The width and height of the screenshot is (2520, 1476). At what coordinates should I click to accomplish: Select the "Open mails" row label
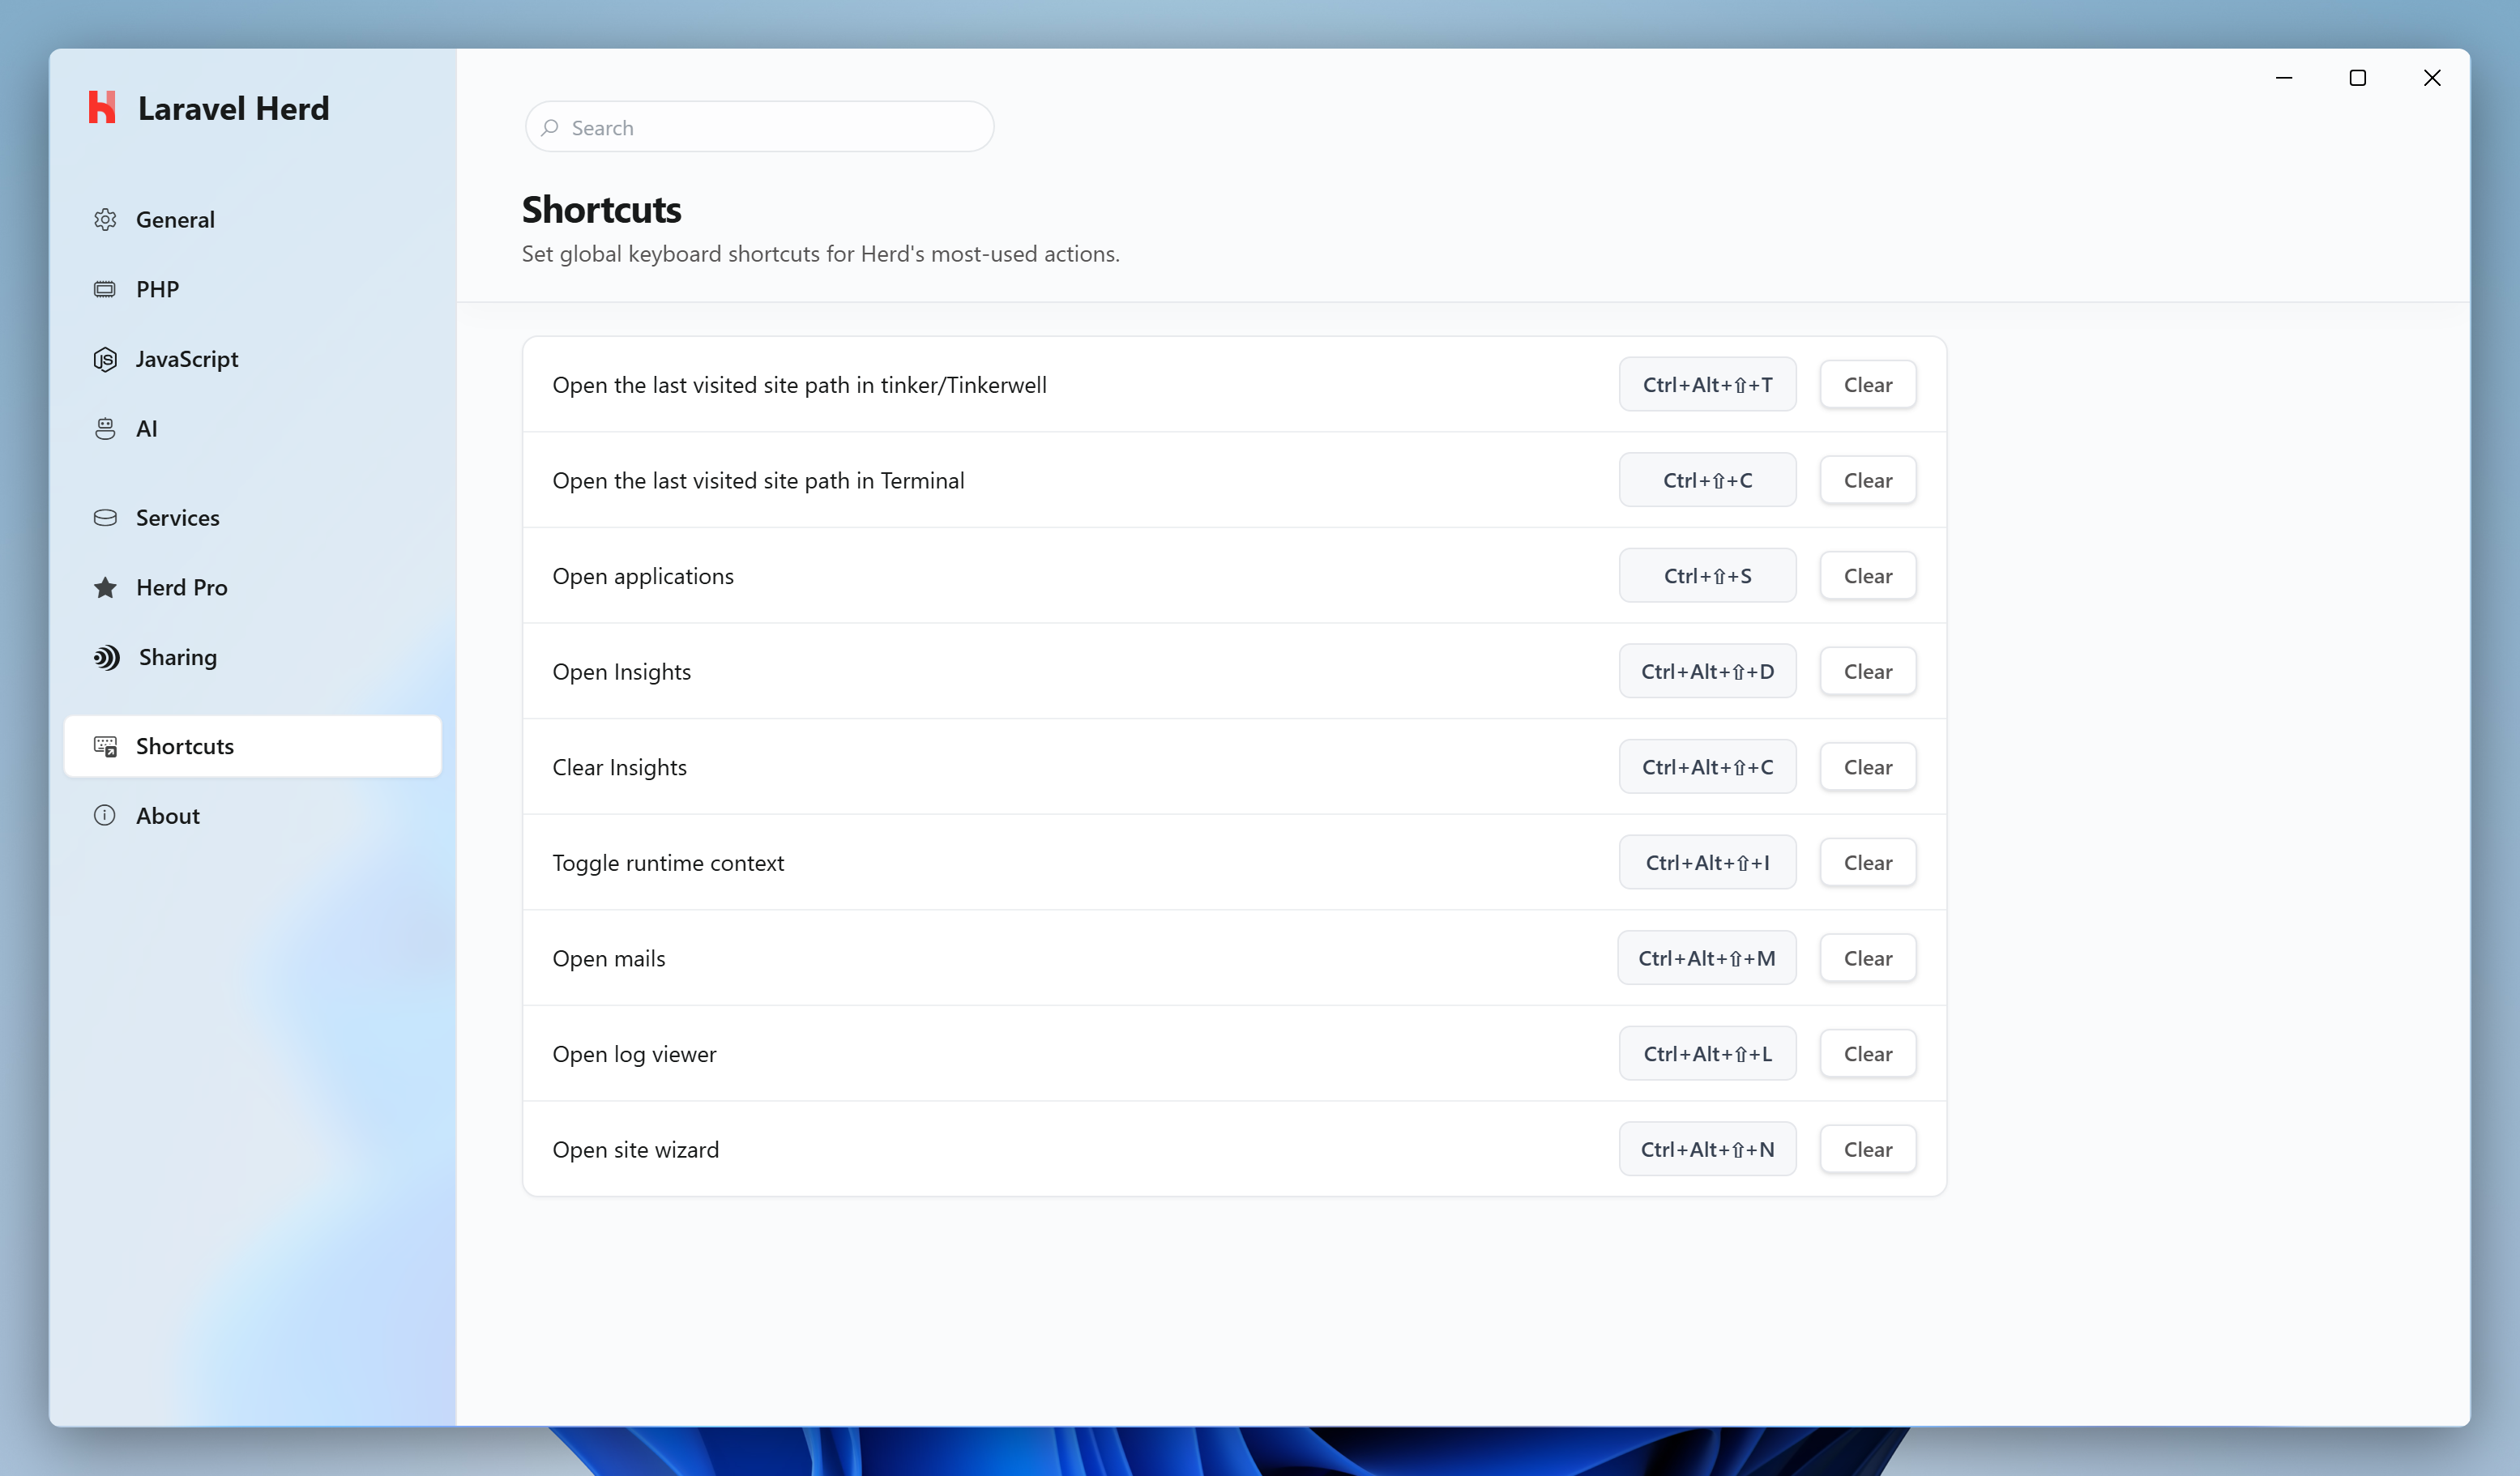[x=608, y=958]
